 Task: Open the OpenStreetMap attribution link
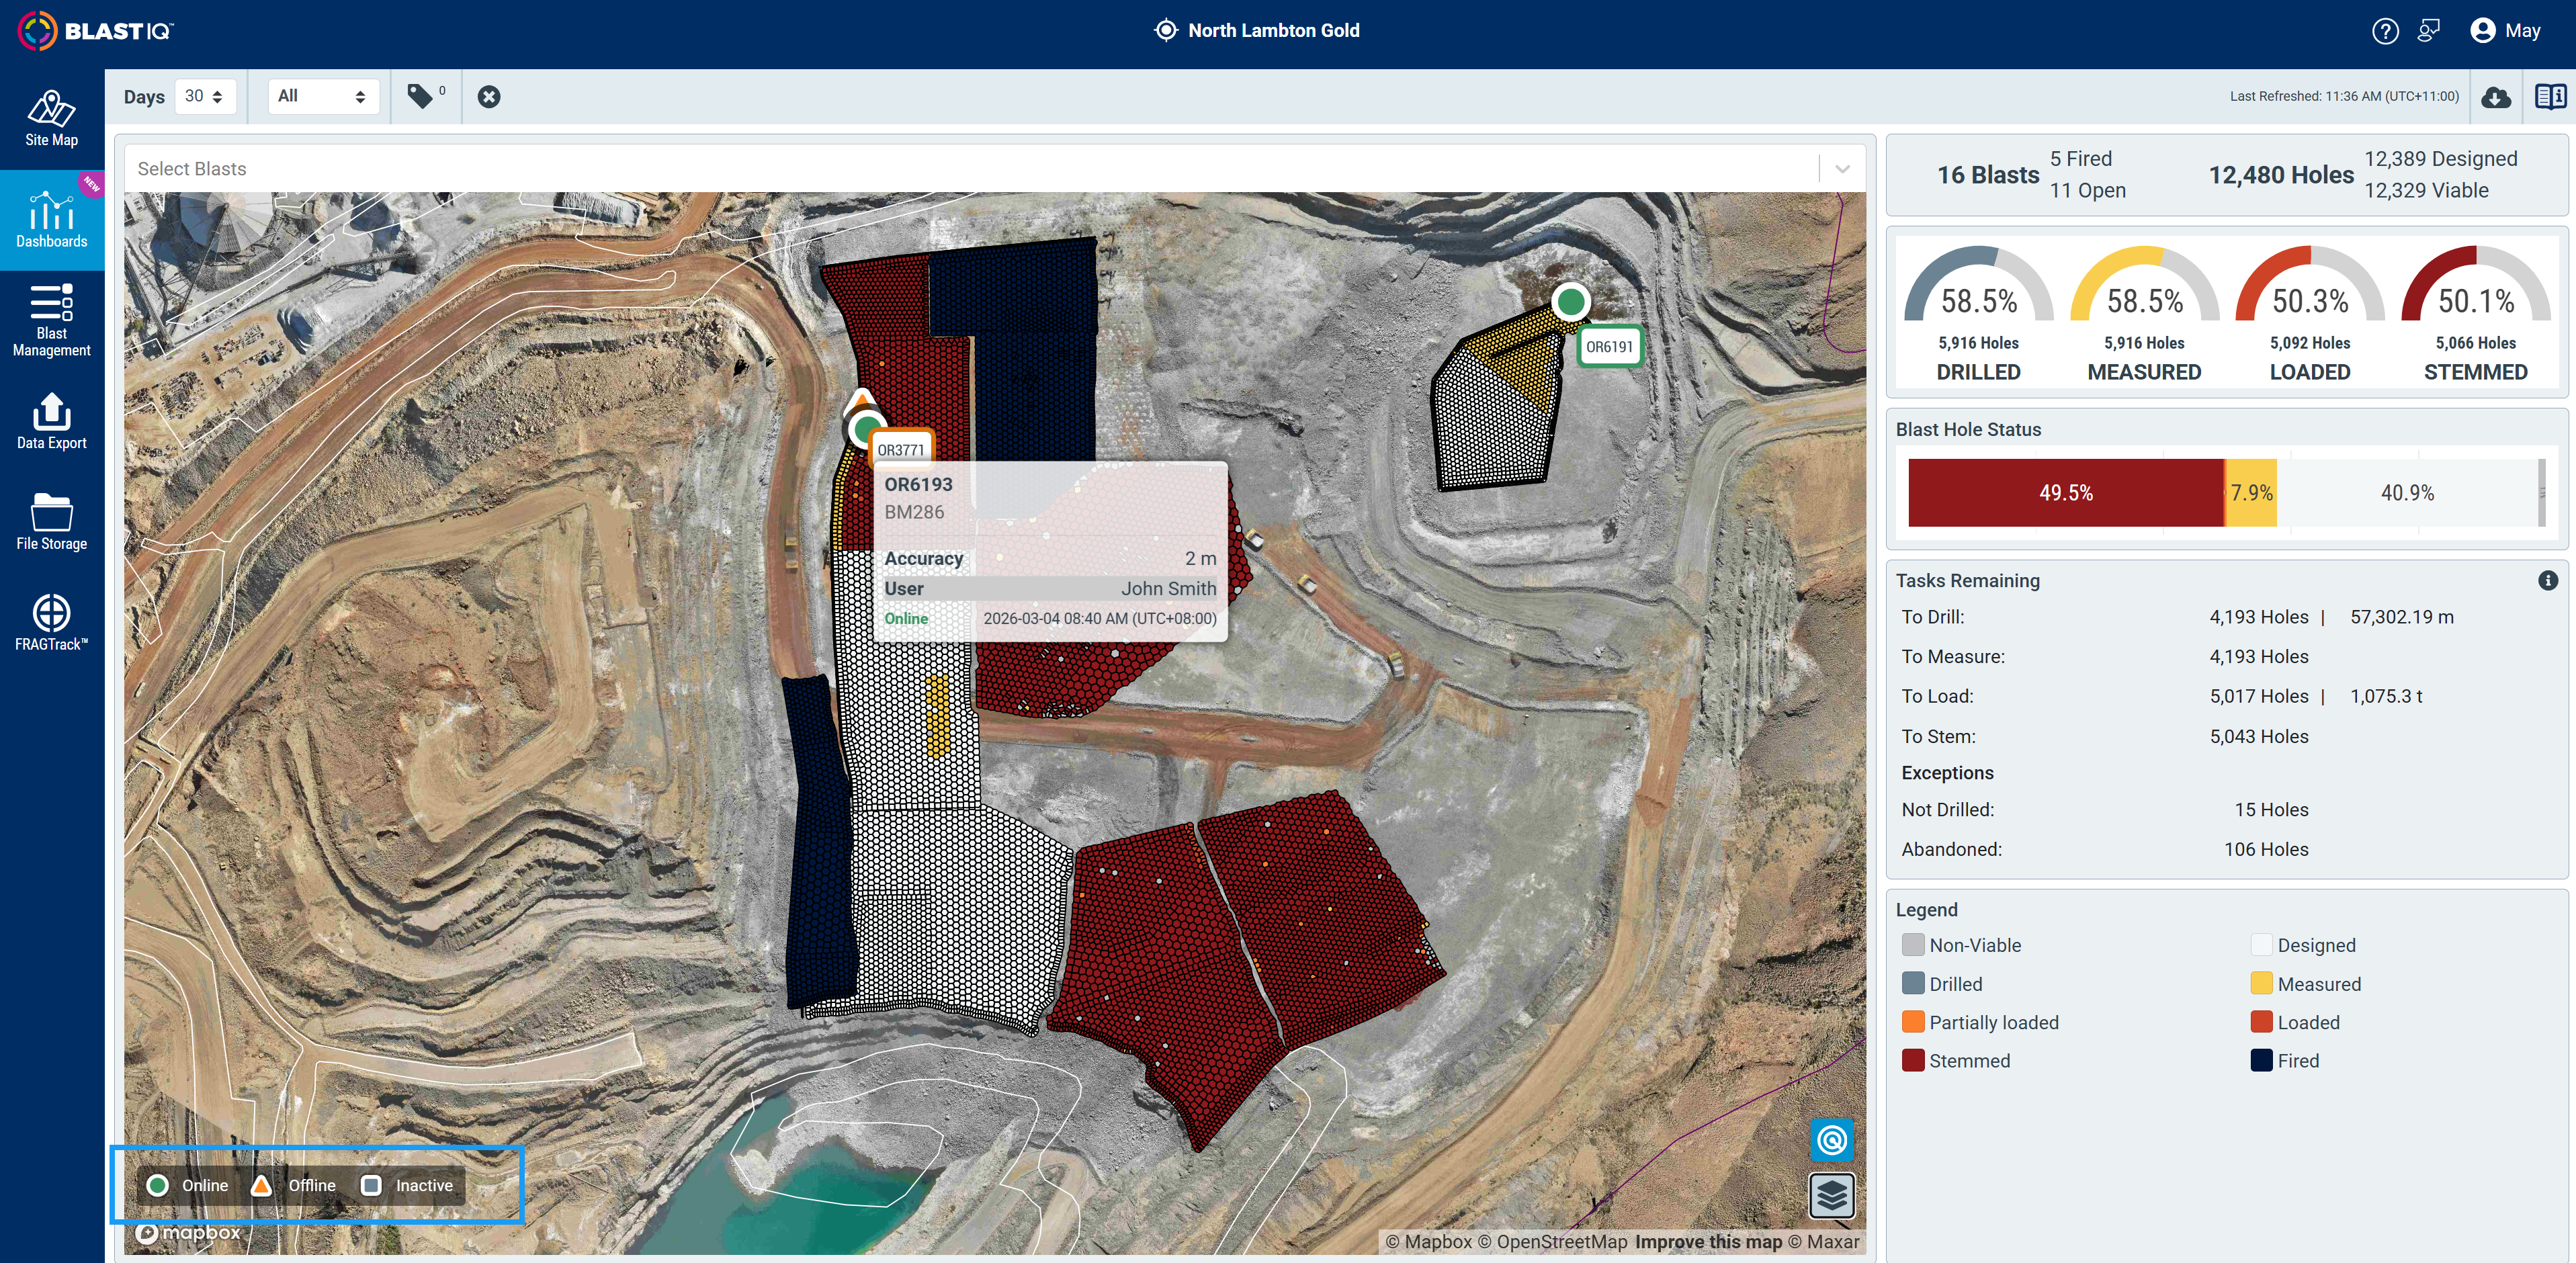click(x=1553, y=1242)
